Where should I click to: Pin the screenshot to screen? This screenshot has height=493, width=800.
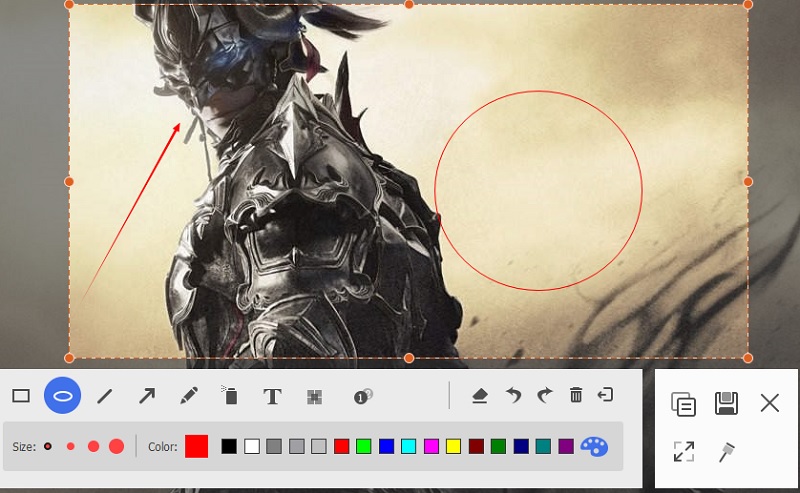click(x=727, y=452)
